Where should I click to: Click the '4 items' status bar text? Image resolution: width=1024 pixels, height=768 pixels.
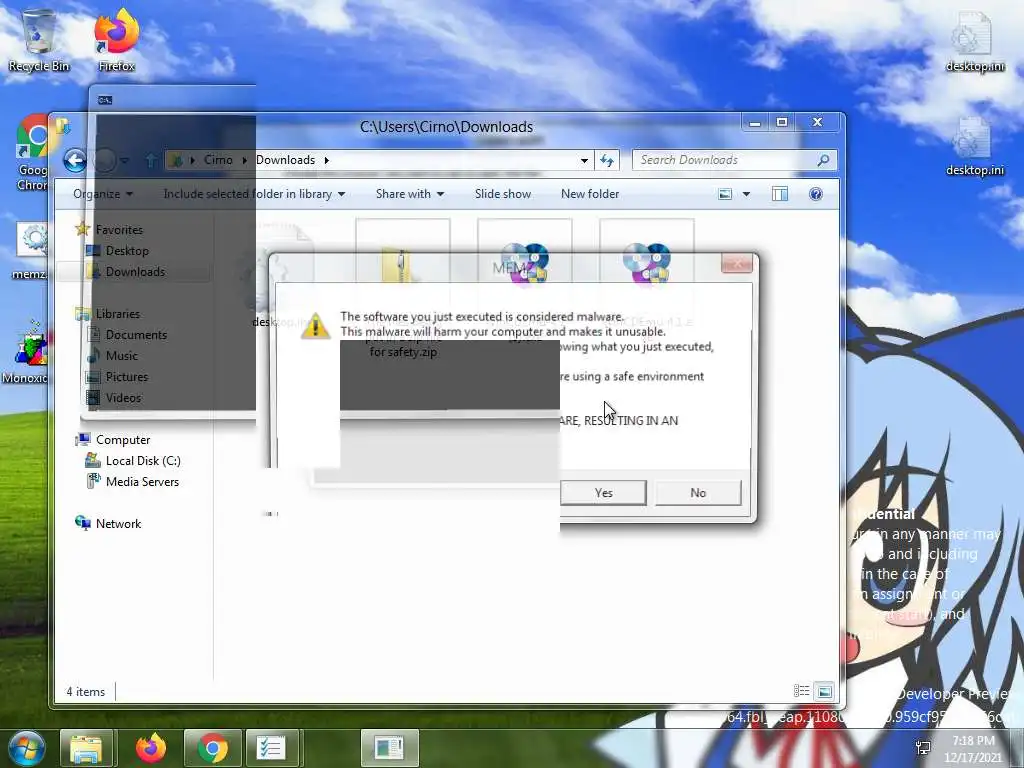86,692
